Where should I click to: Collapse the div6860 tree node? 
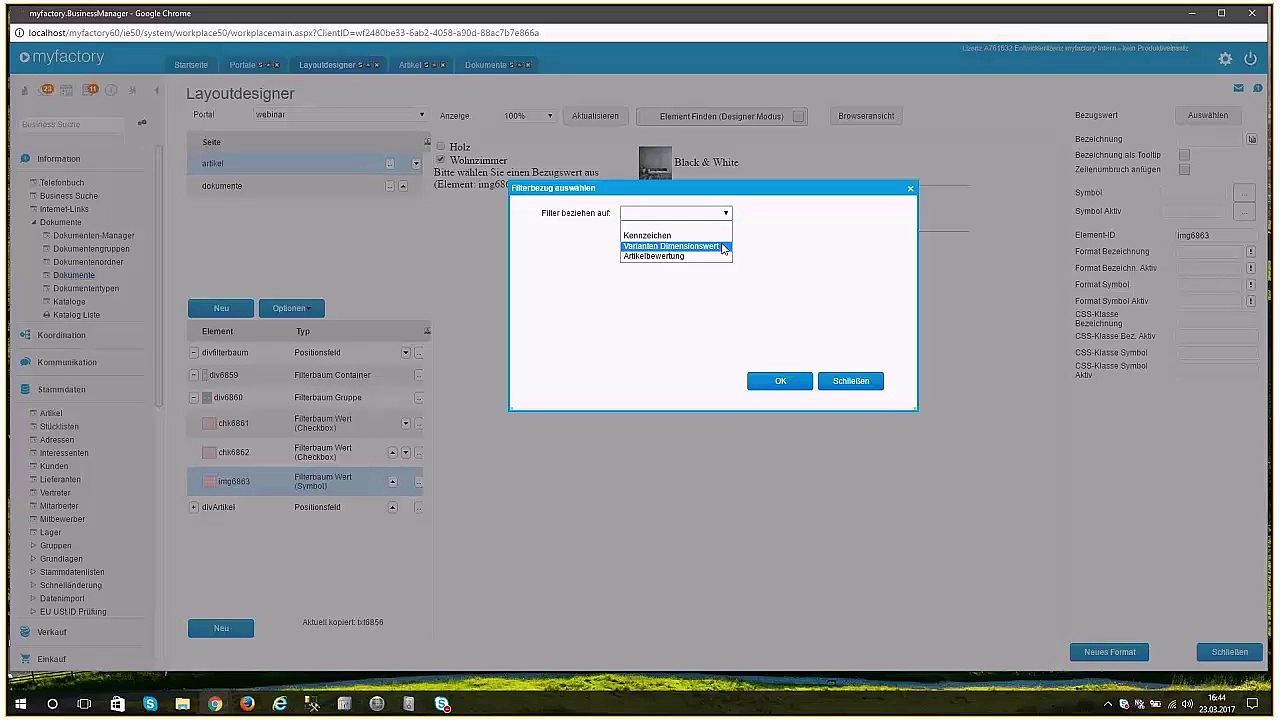194,398
